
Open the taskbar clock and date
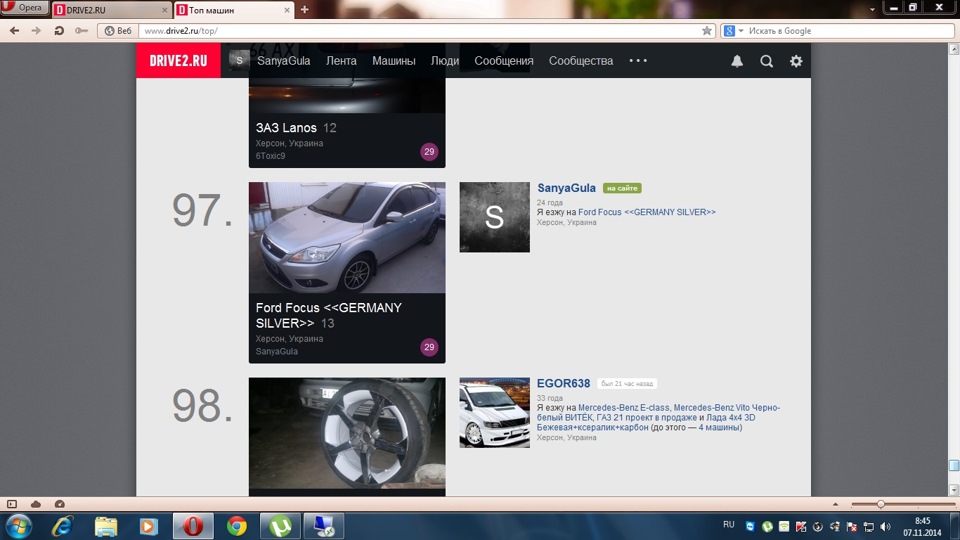(922, 527)
